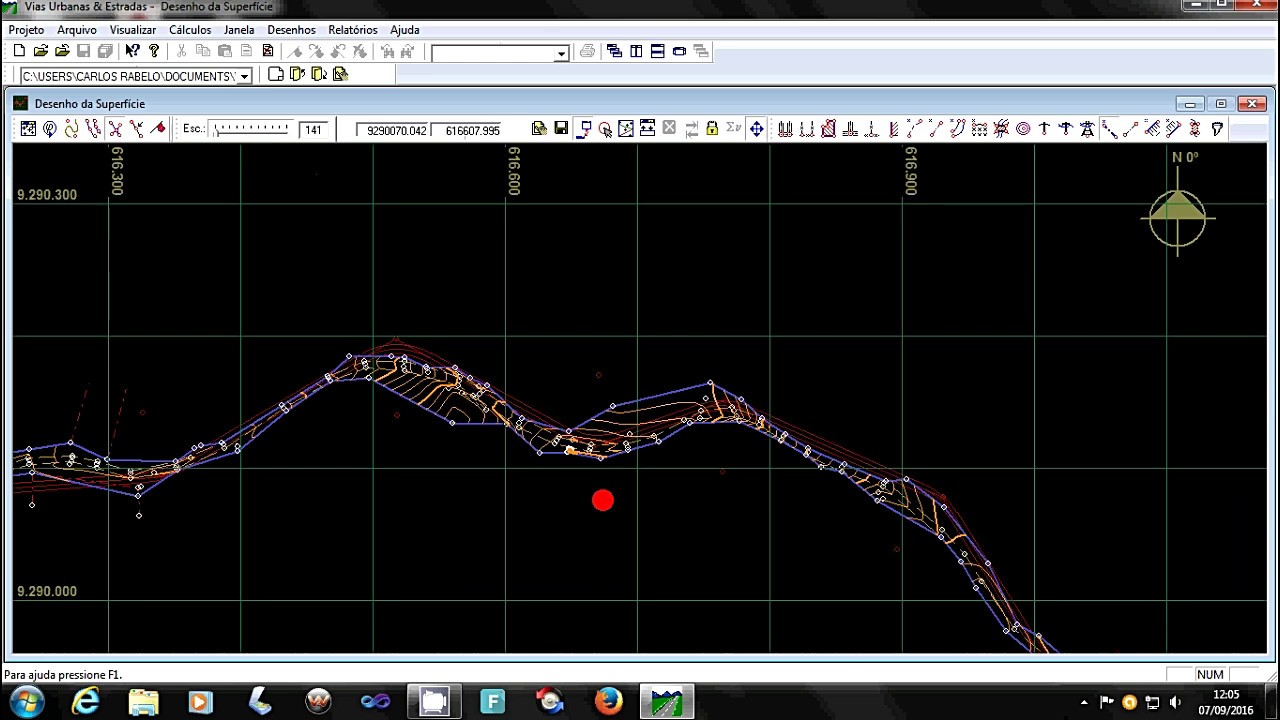Image resolution: width=1280 pixels, height=720 pixels.
Task: Click the swap arrows icon in drawing toolbar
Action: point(691,129)
